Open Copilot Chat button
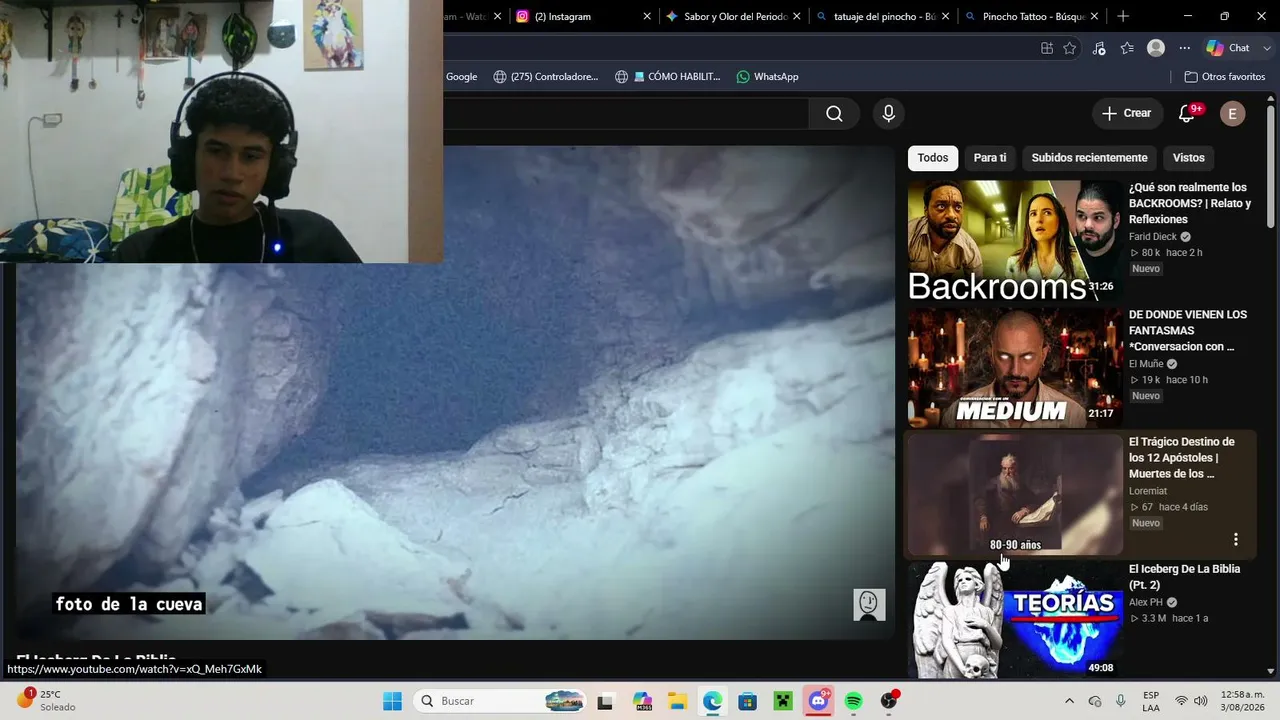Screen dimensions: 1280x720 (1228, 48)
